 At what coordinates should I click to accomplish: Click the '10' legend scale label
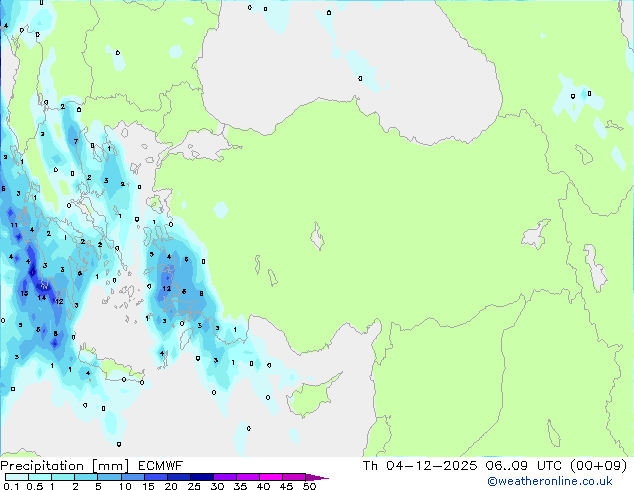coord(125,486)
